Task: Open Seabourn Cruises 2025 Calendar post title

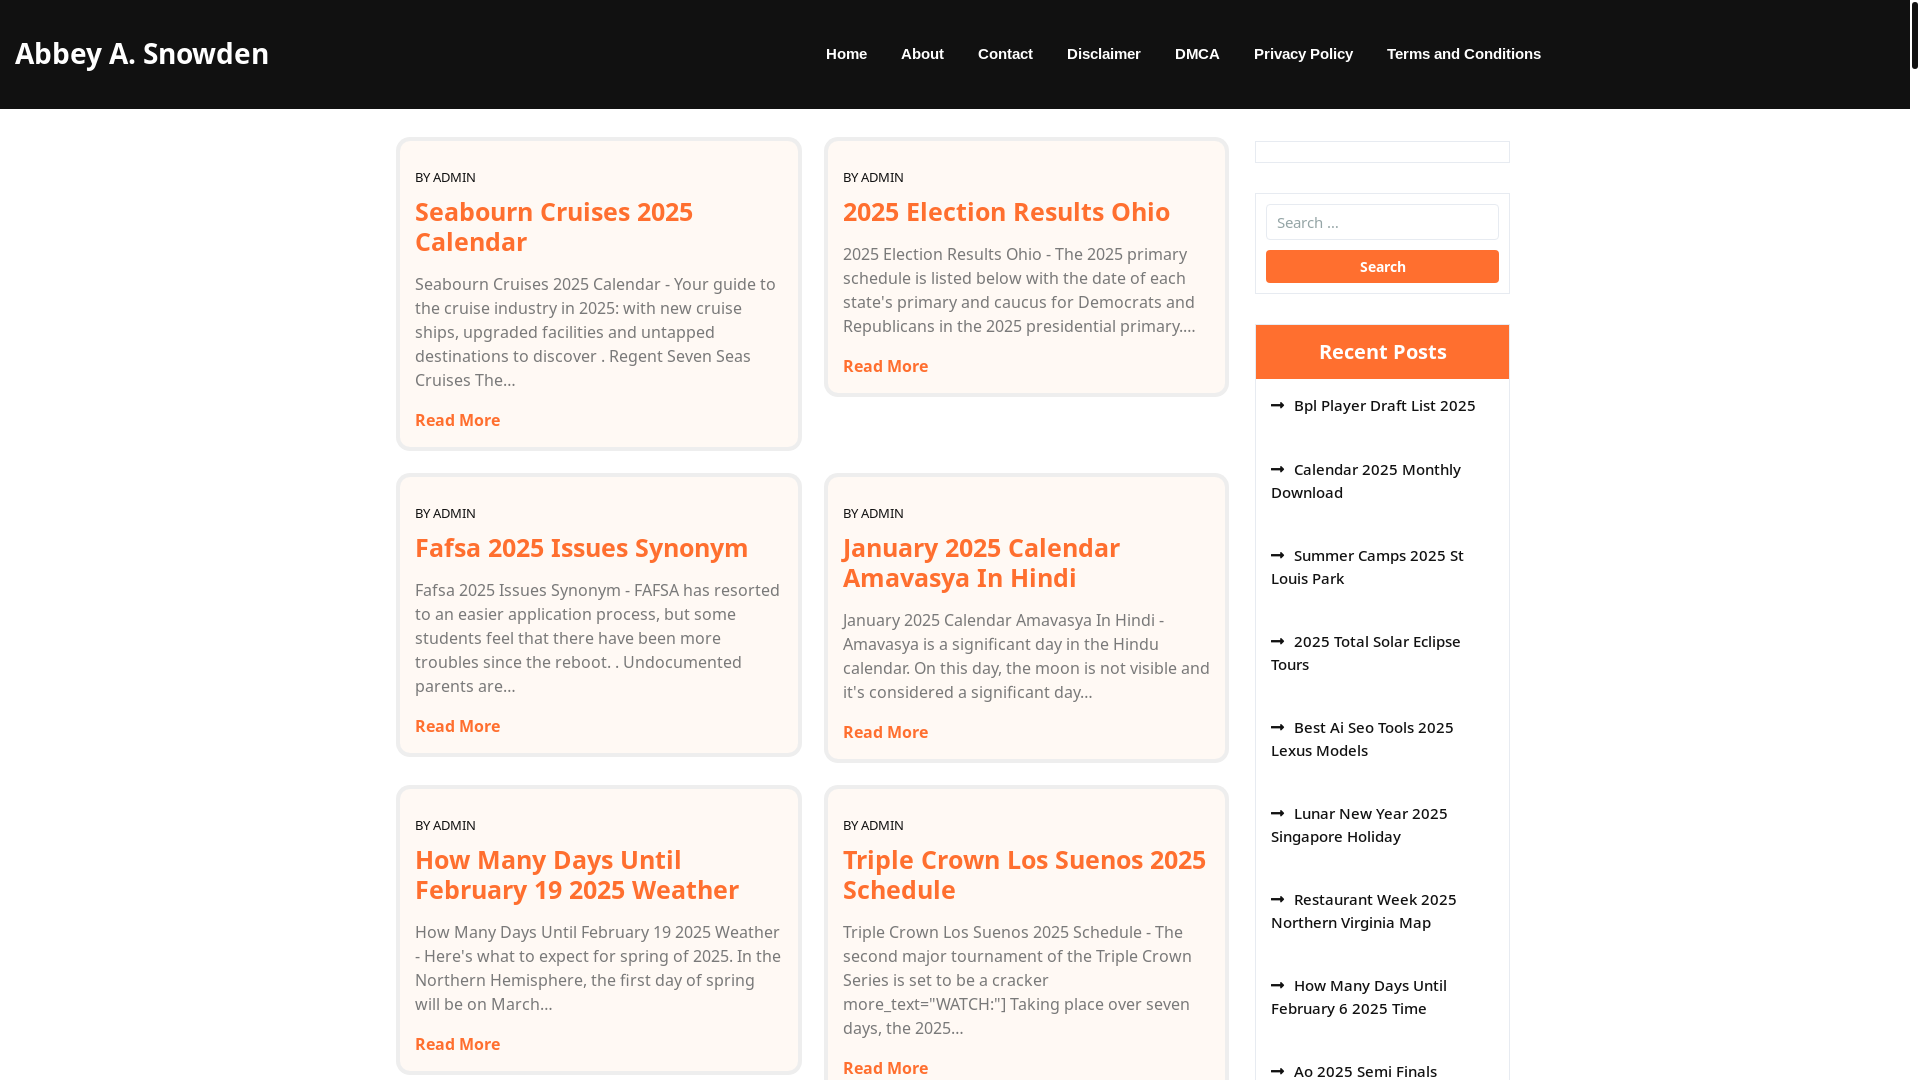Action: (553, 226)
